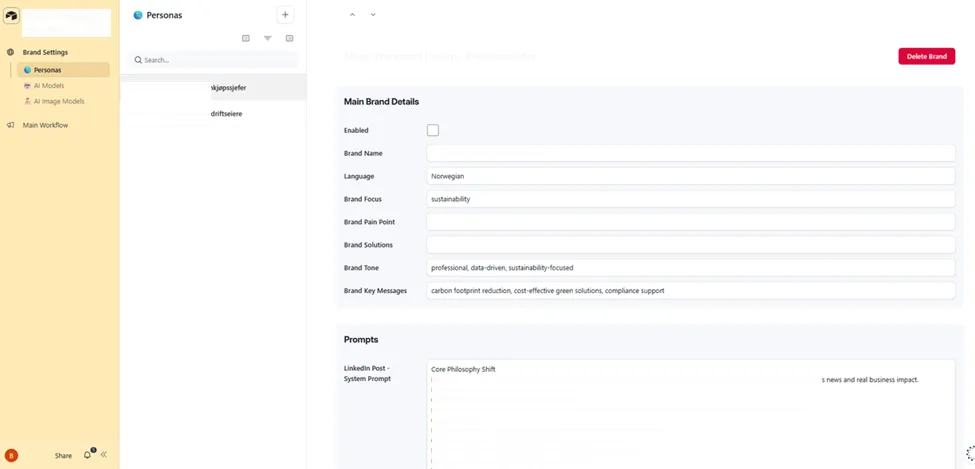Click the Personas heading globe icon
This screenshot has height=469, width=975.
138,15
